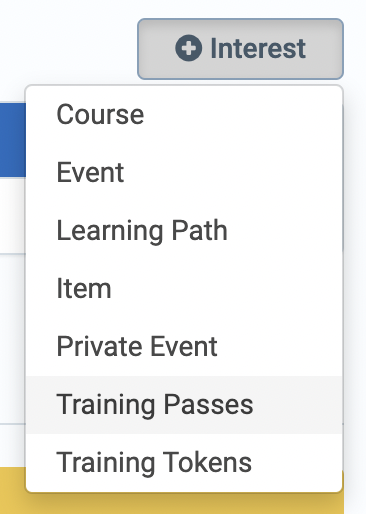The height and width of the screenshot is (514, 366).
Task: Add an Item type interest
Action: [84, 288]
